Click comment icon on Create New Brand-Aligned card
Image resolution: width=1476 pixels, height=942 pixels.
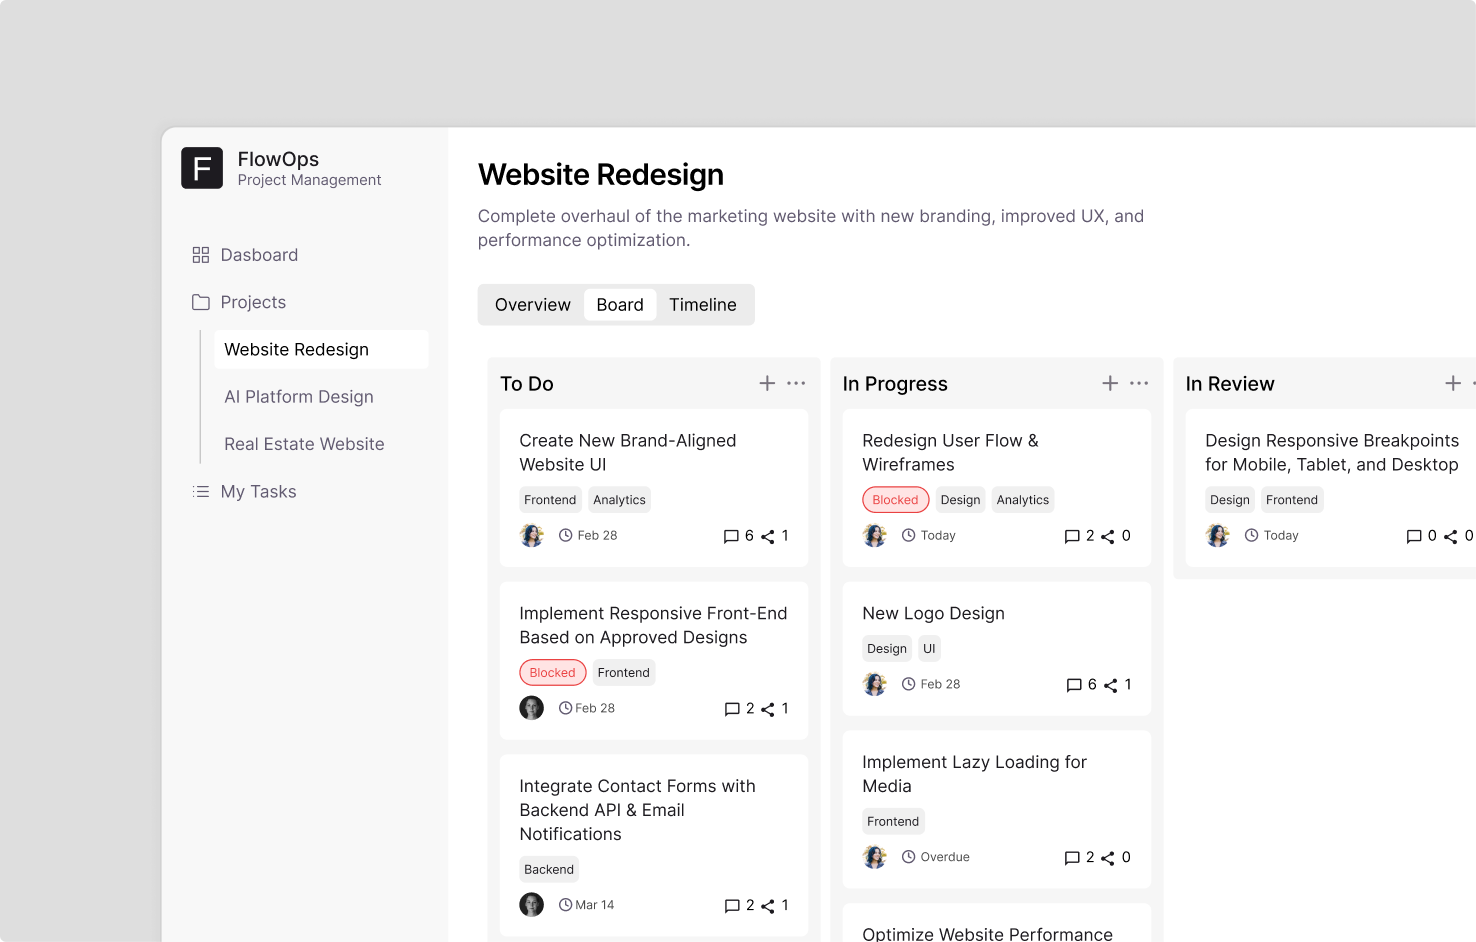coord(731,536)
